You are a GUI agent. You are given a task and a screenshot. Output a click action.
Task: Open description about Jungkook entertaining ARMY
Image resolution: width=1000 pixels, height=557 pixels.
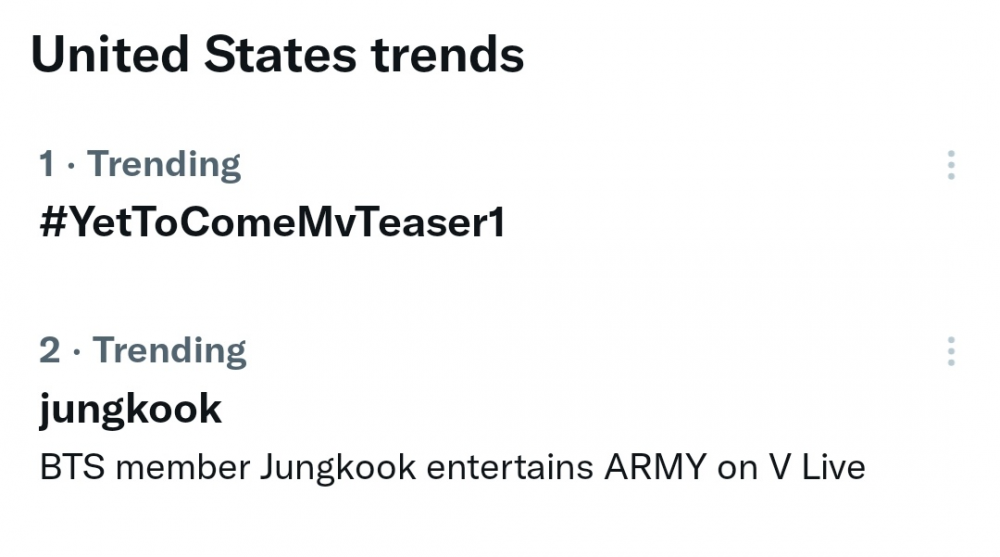point(452,467)
